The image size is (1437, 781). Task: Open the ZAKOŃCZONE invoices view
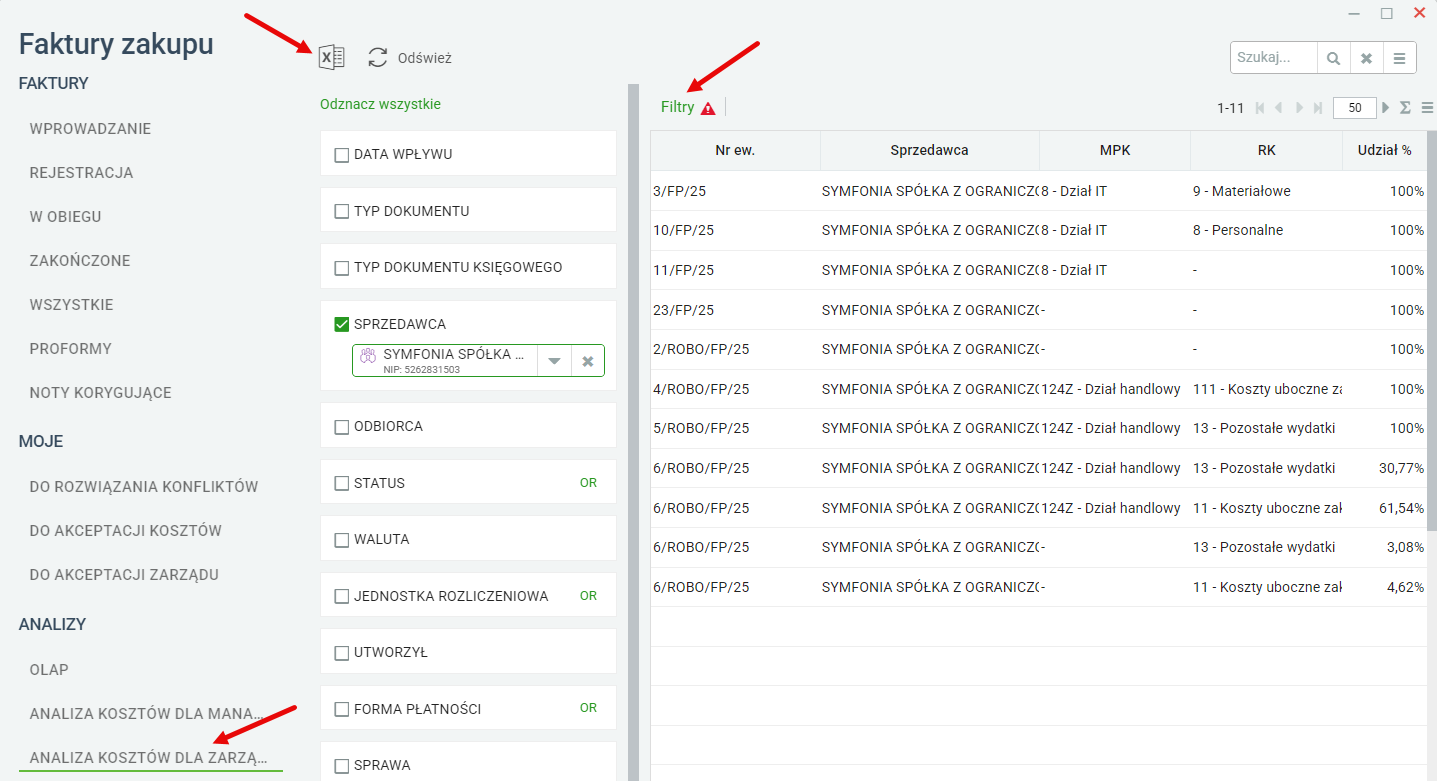click(x=80, y=261)
